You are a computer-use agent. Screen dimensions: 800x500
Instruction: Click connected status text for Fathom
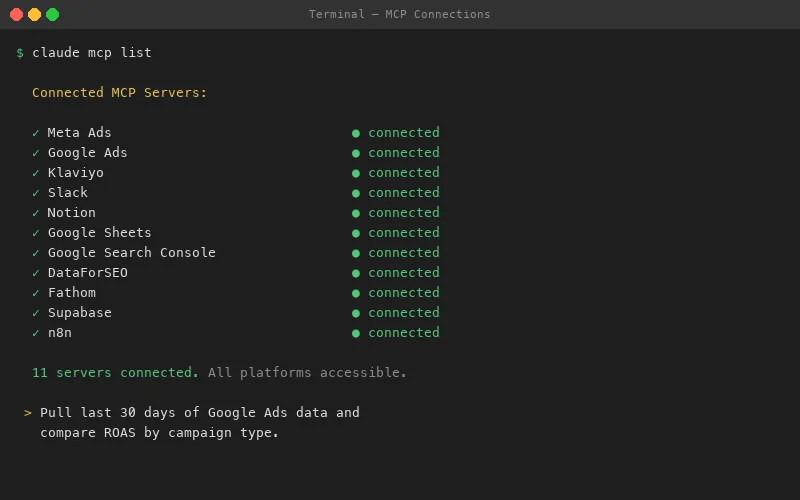click(404, 293)
